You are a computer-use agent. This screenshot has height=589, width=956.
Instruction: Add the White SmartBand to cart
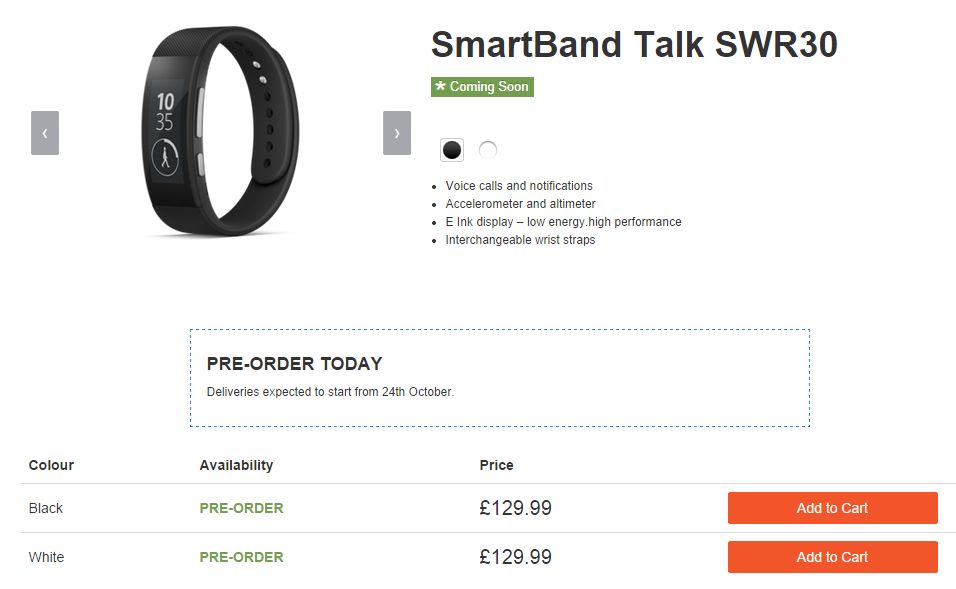(832, 557)
